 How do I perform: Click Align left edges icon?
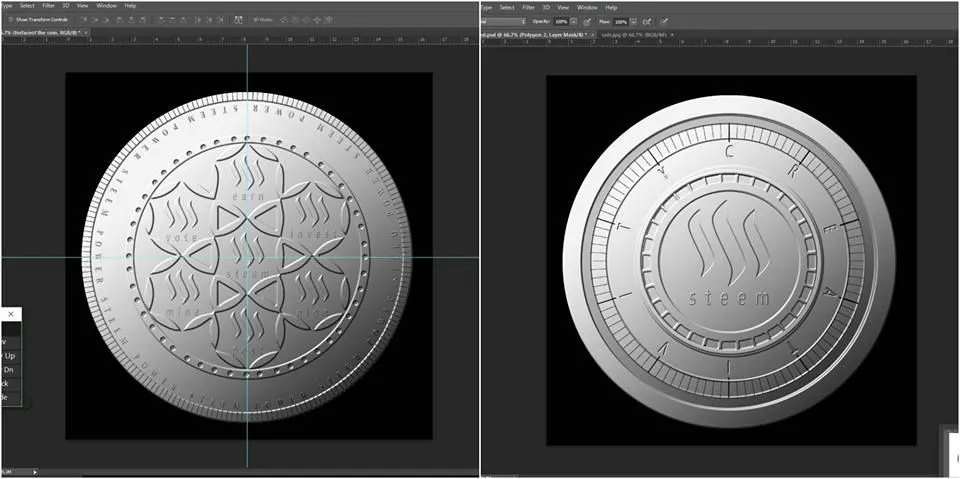(119, 20)
